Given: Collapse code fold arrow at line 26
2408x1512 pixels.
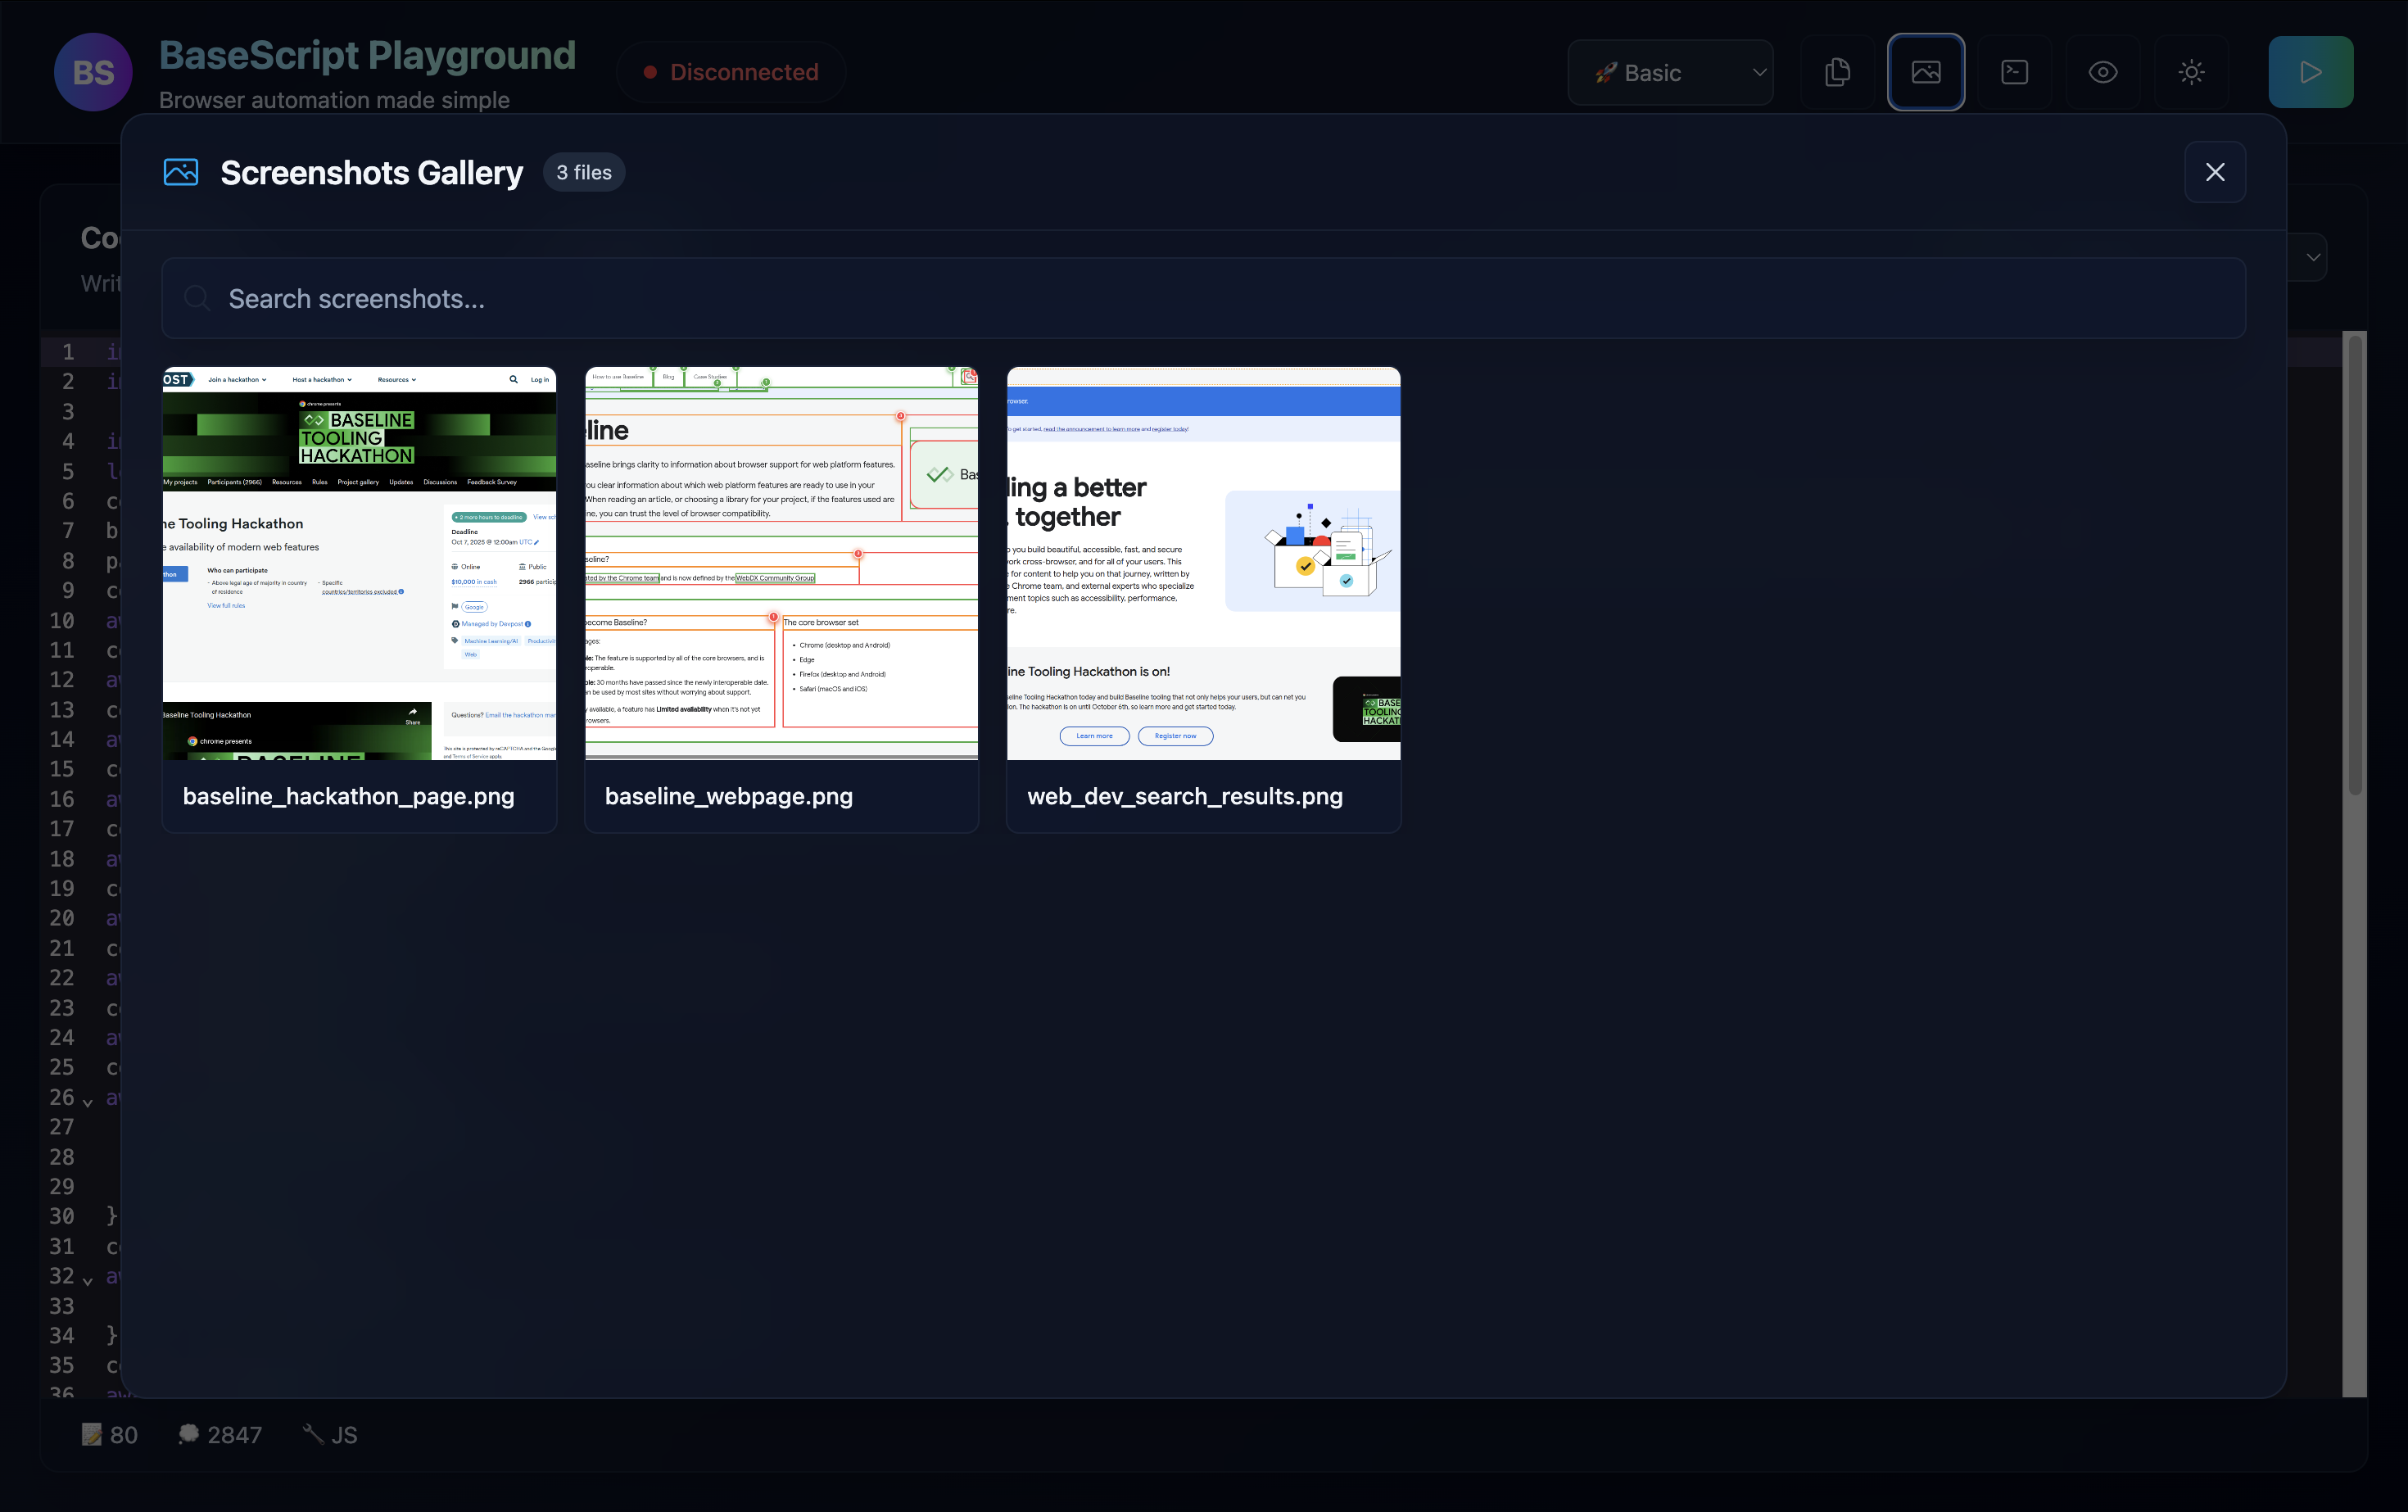Looking at the screenshot, I should pos(88,1102).
